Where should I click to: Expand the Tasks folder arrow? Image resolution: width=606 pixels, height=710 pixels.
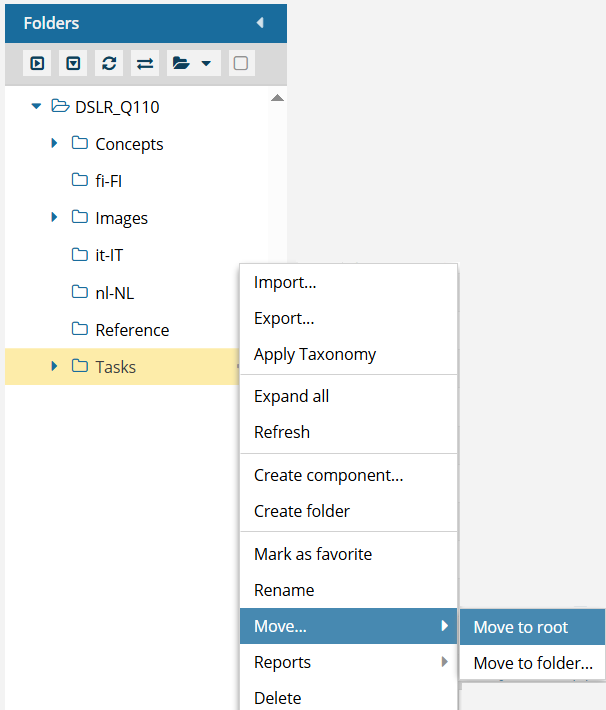click(x=54, y=366)
